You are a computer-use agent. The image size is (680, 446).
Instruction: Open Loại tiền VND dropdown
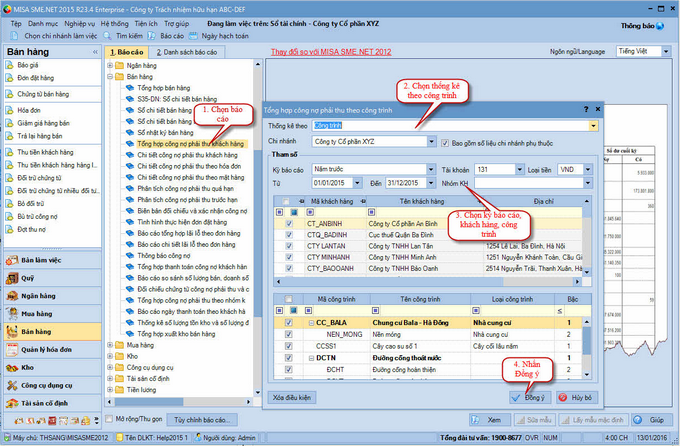pyautogui.click(x=588, y=169)
